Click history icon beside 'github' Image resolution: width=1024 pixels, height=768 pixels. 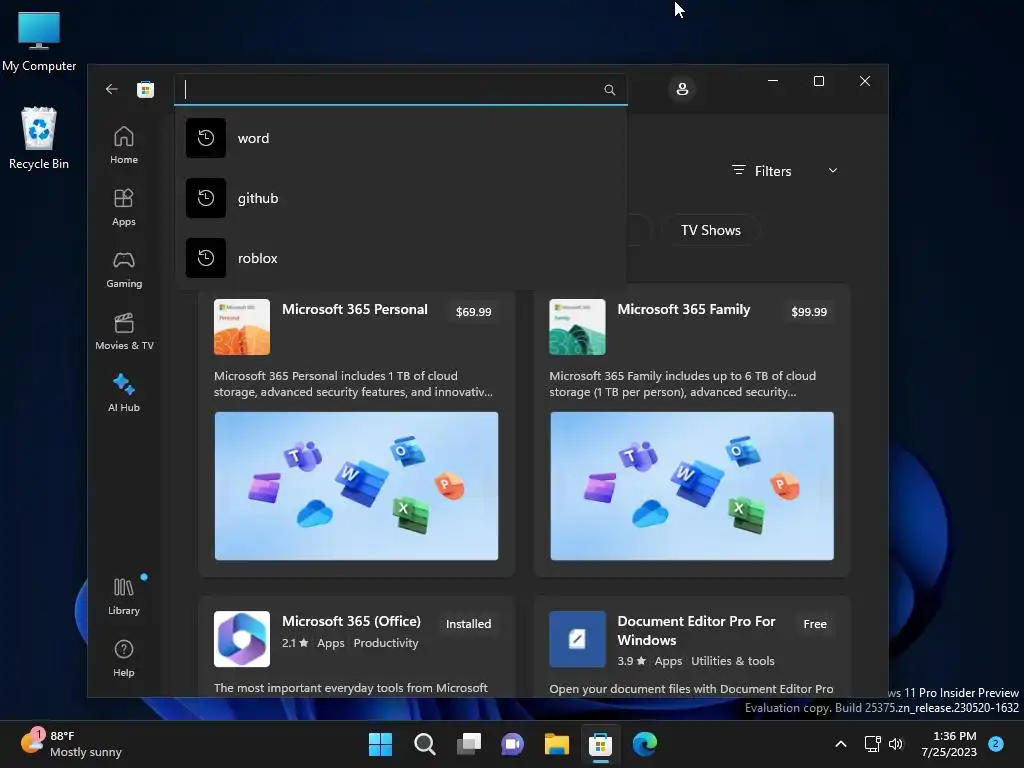click(x=206, y=198)
